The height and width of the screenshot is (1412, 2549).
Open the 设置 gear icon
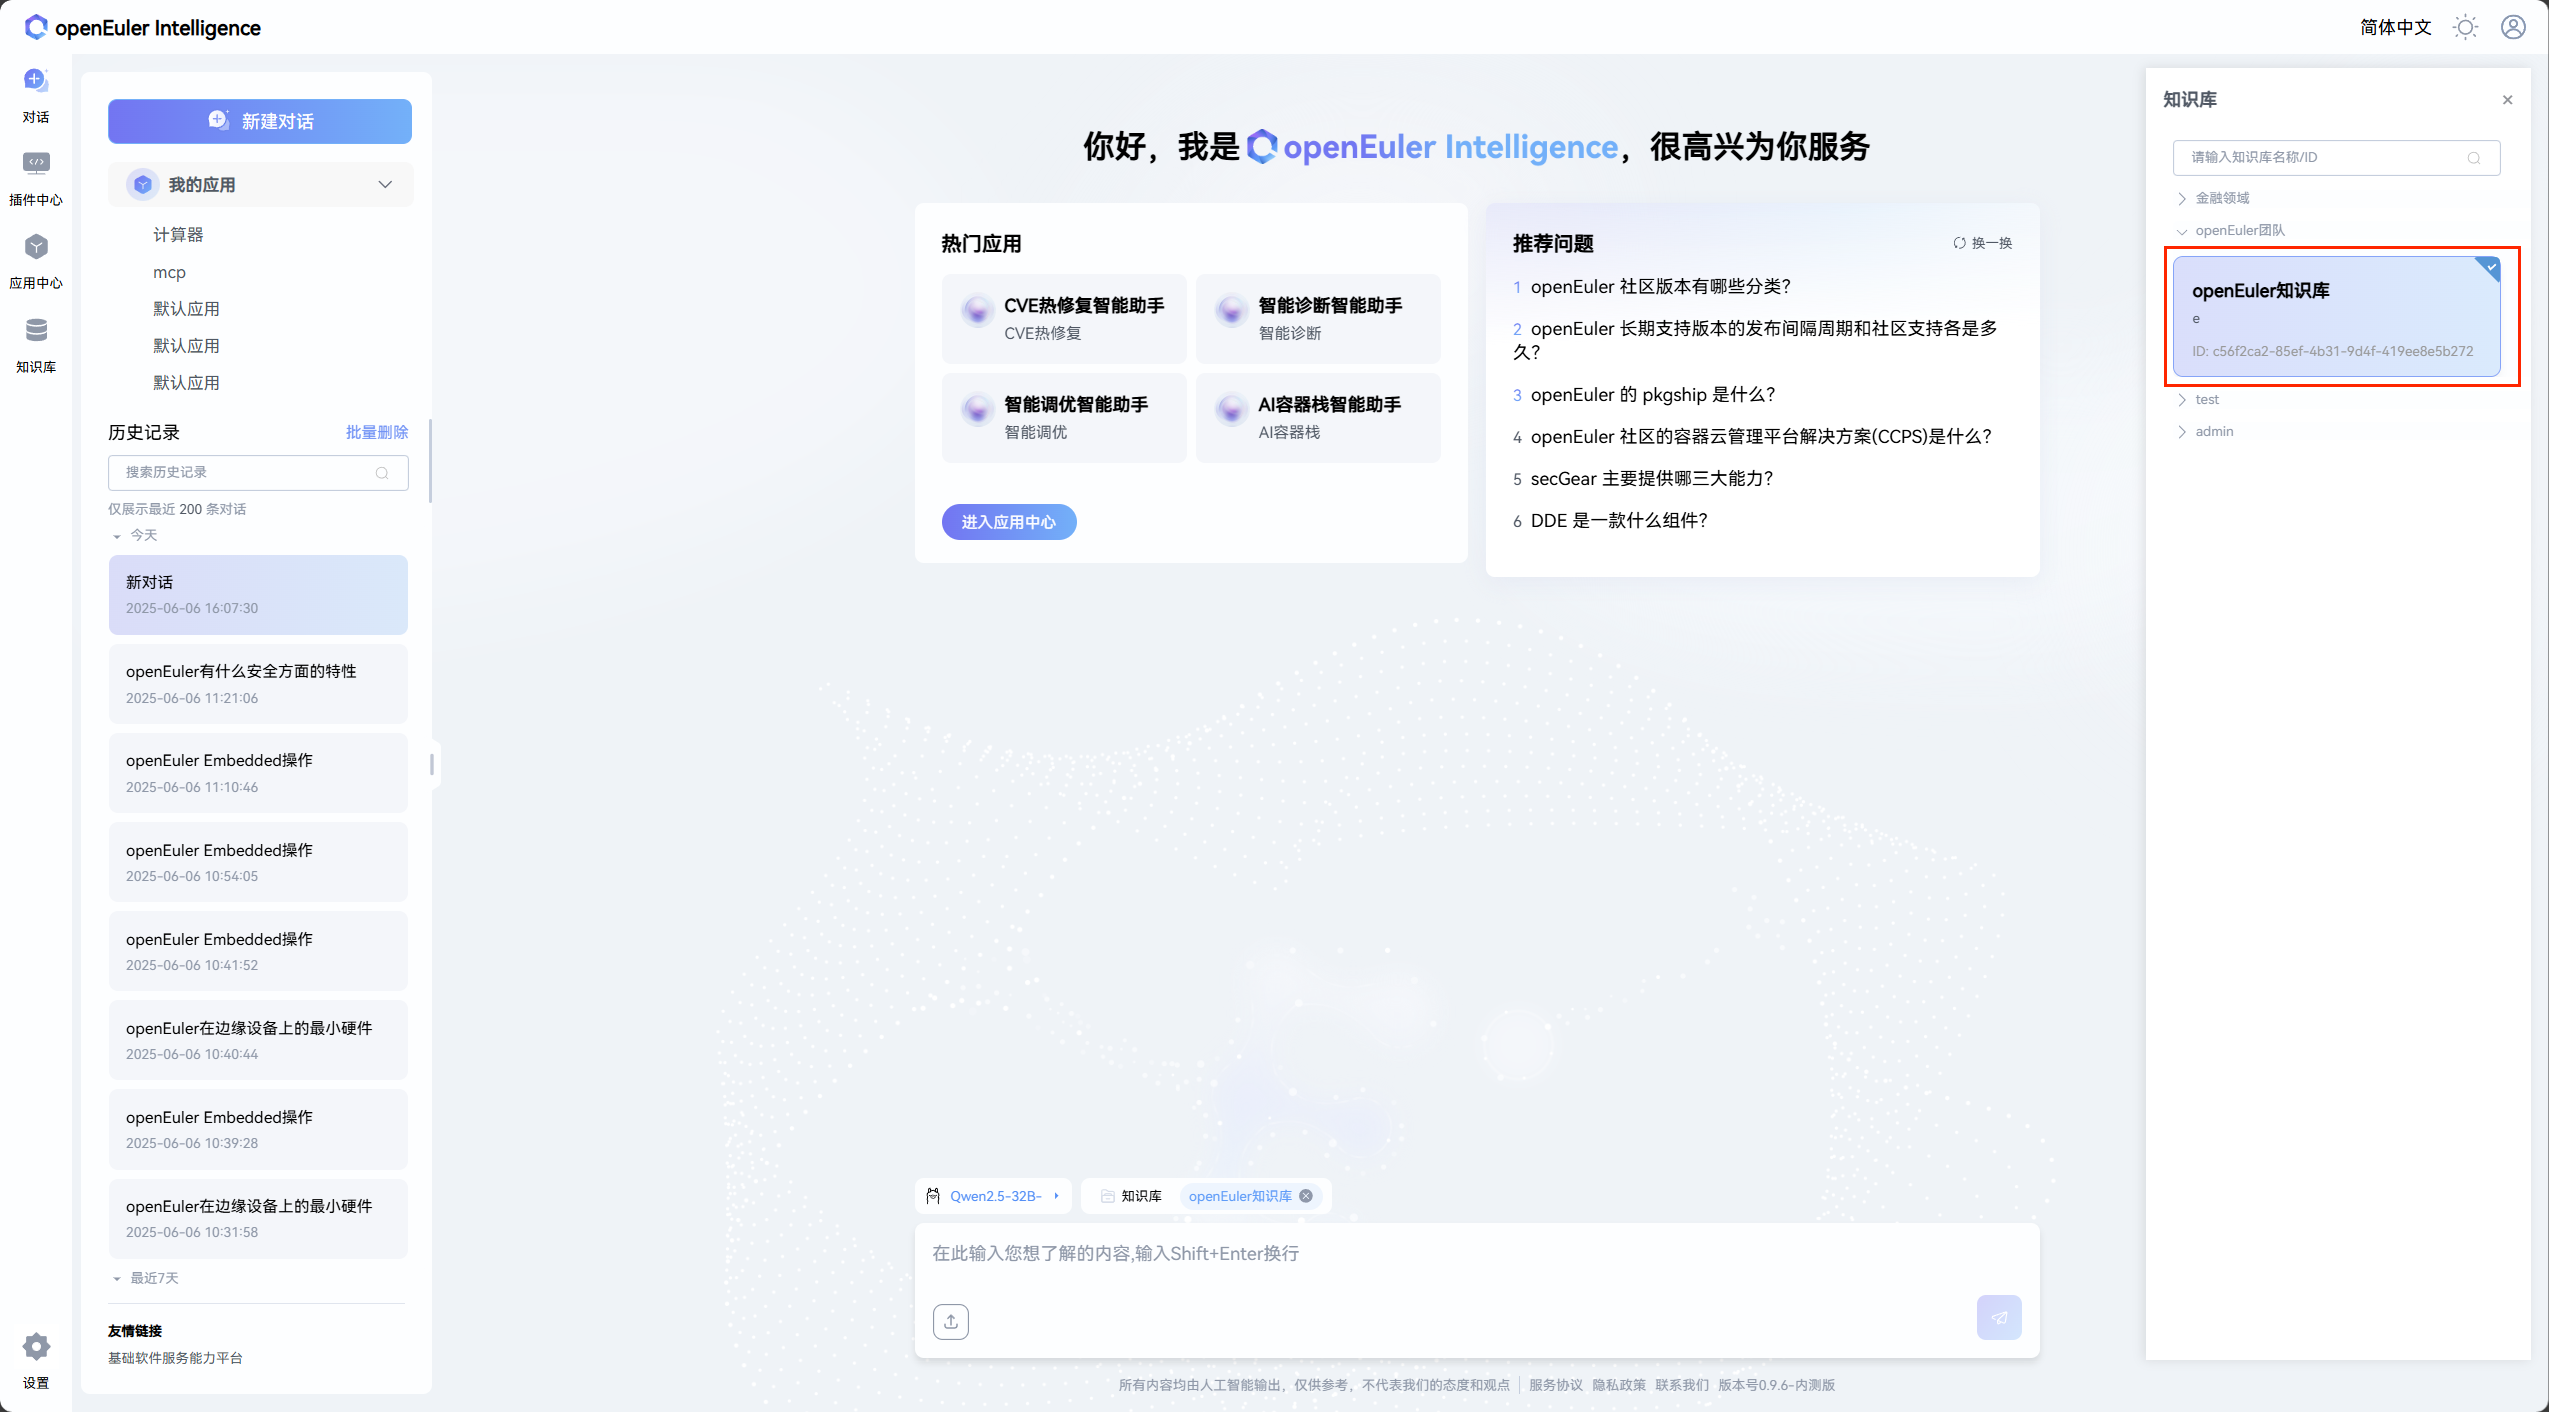[36, 1346]
